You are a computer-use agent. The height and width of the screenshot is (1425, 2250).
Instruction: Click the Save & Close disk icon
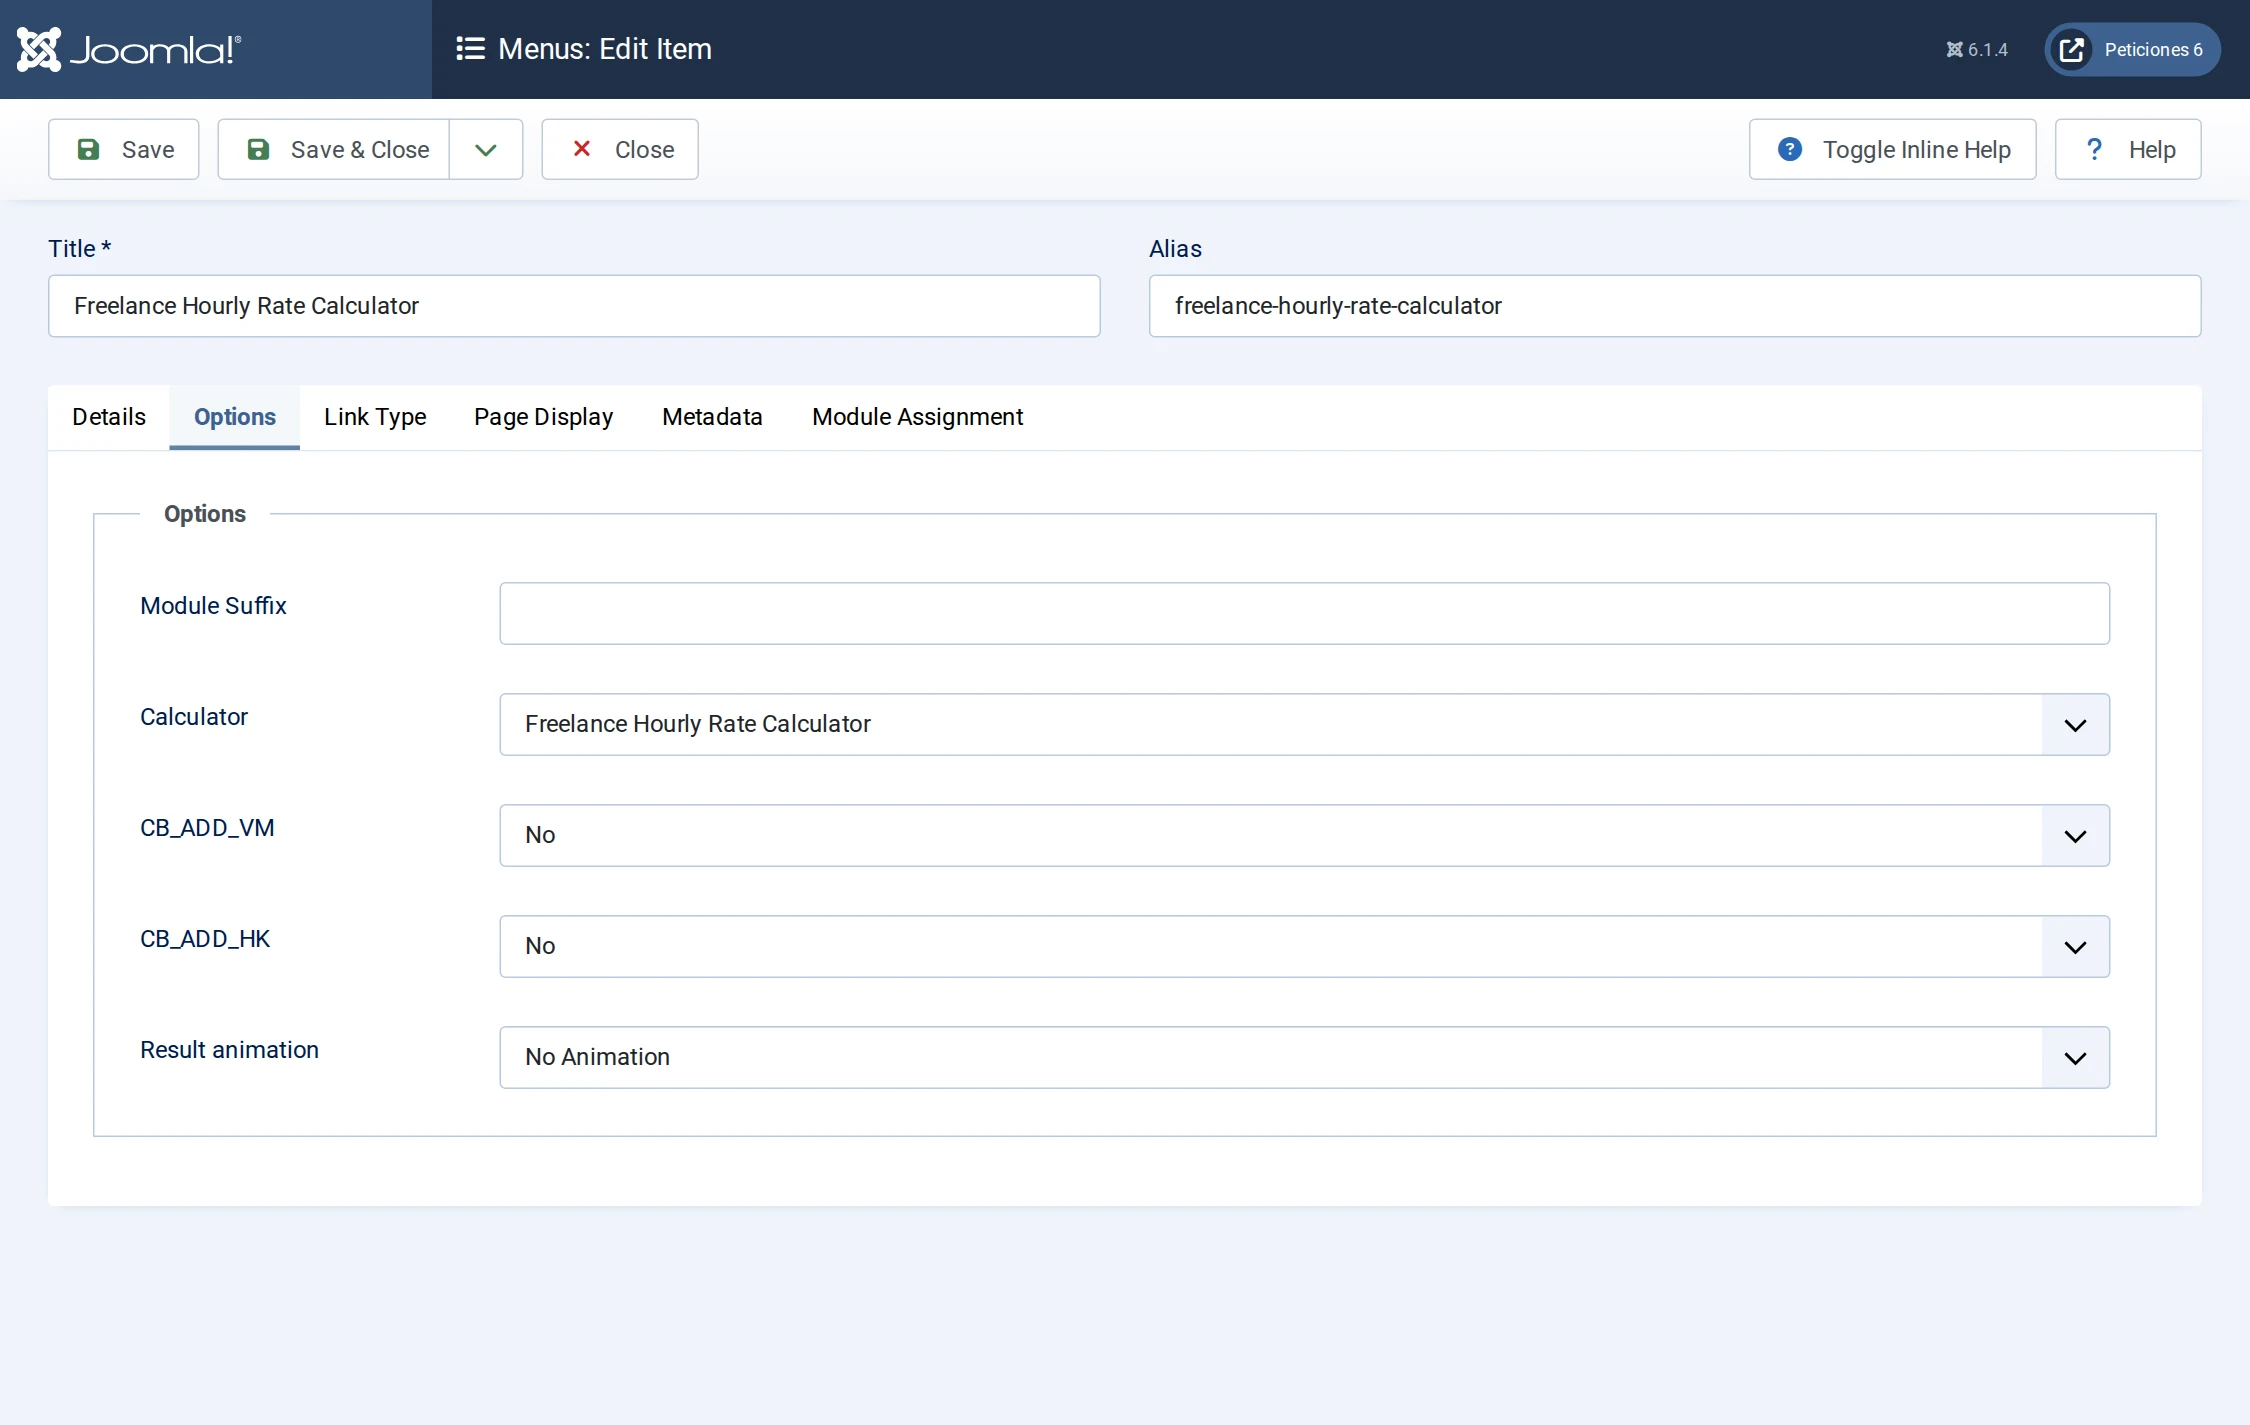pyautogui.click(x=258, y=149)
